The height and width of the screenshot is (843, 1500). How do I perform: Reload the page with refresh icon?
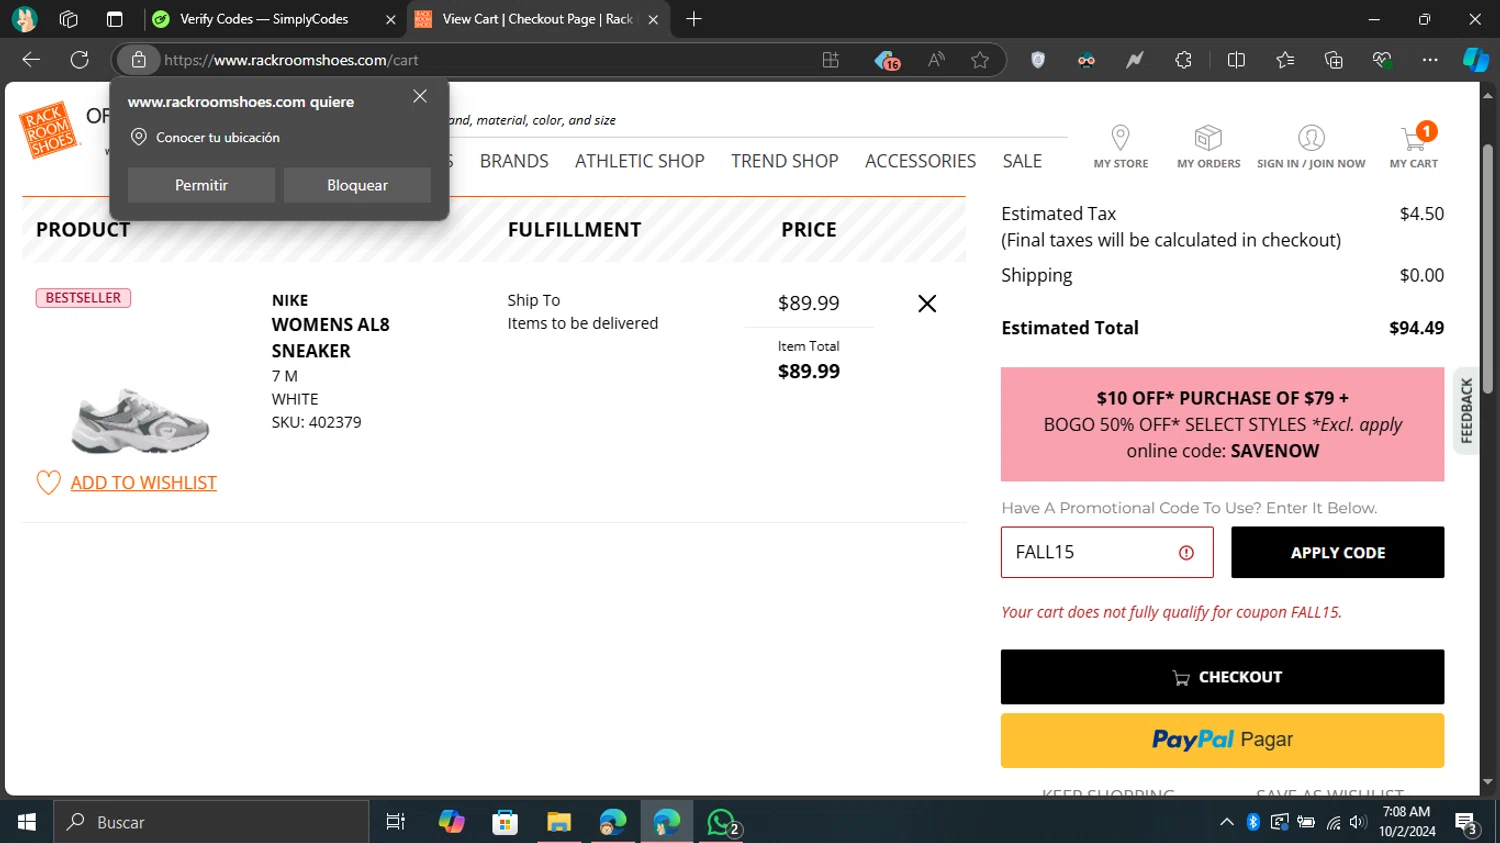coord(80,60)
